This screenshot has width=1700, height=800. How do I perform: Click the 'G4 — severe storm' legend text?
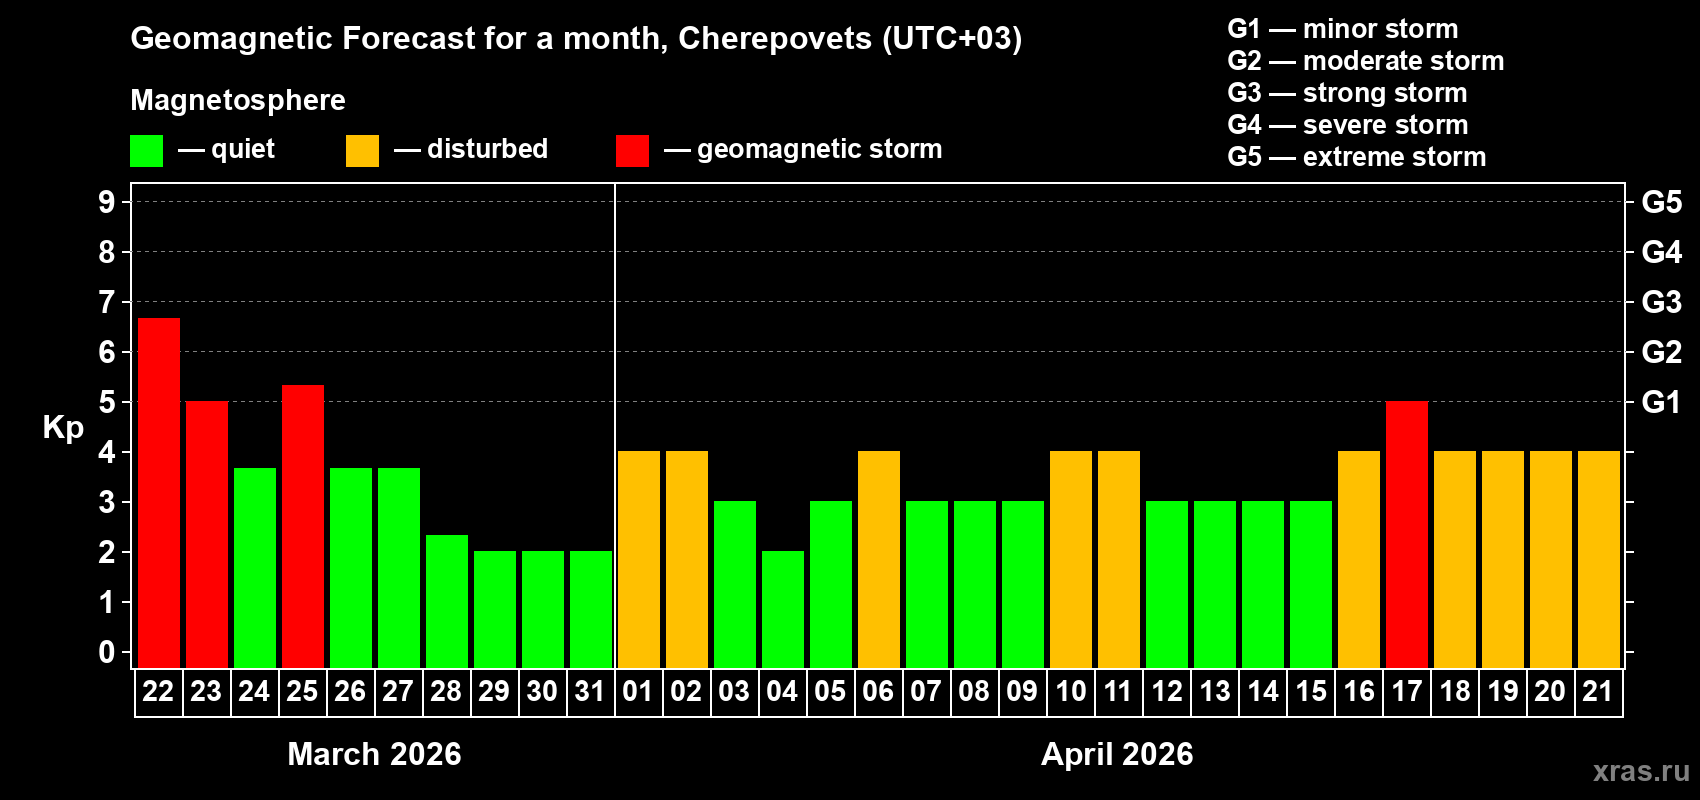coord(1348,125)
